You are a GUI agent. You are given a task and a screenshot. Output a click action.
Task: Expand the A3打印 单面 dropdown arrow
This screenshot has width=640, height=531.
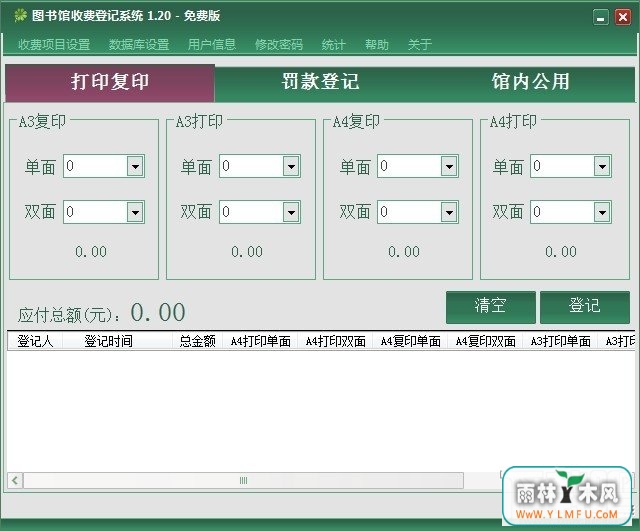tap(291, 166)
